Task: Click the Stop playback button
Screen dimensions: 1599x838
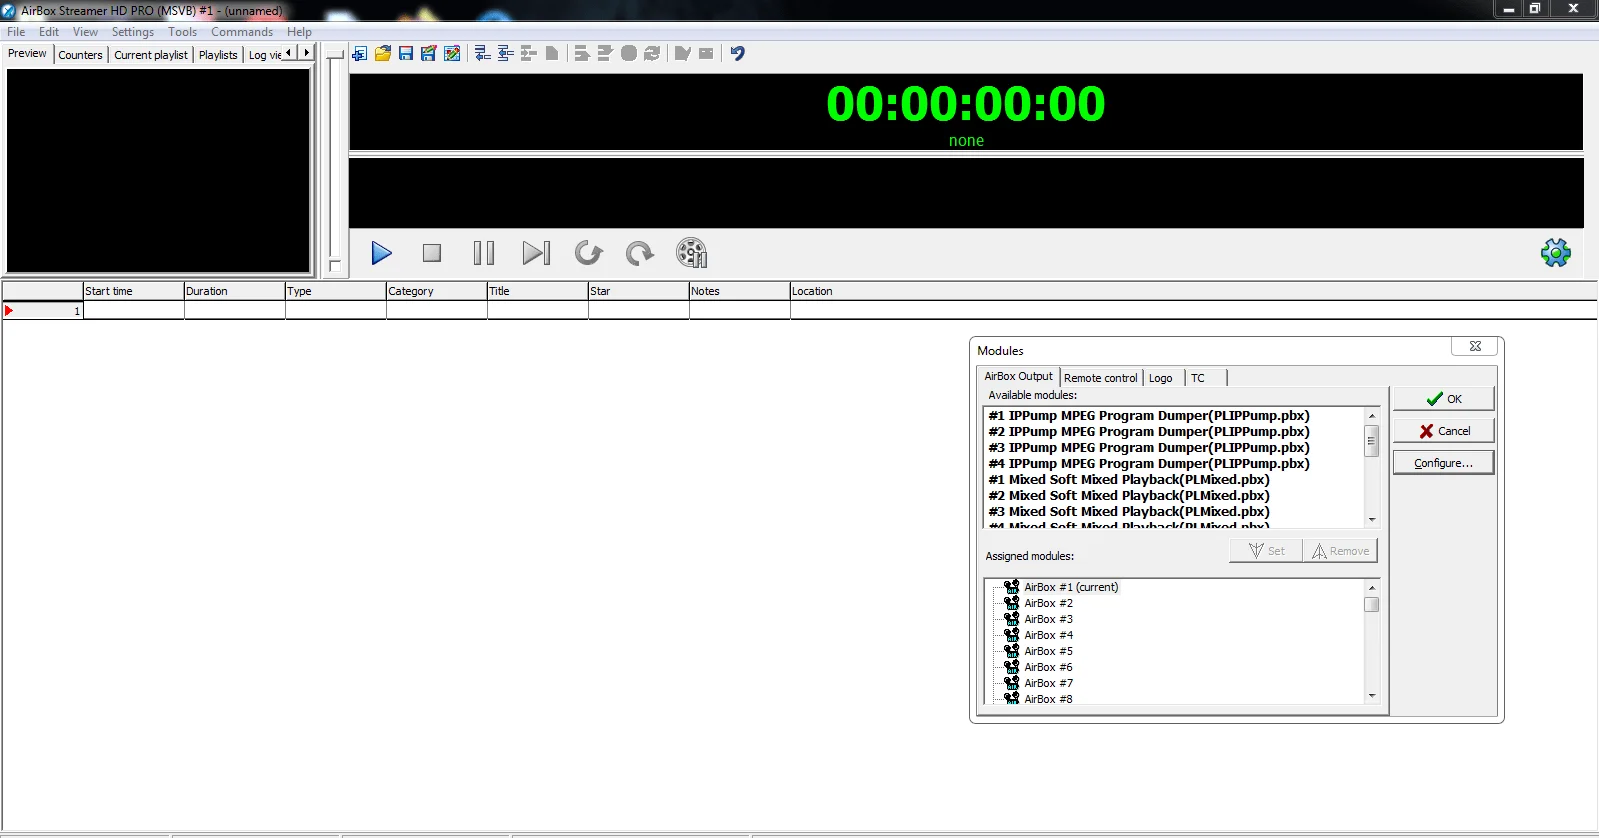Action: coord(432,254)
